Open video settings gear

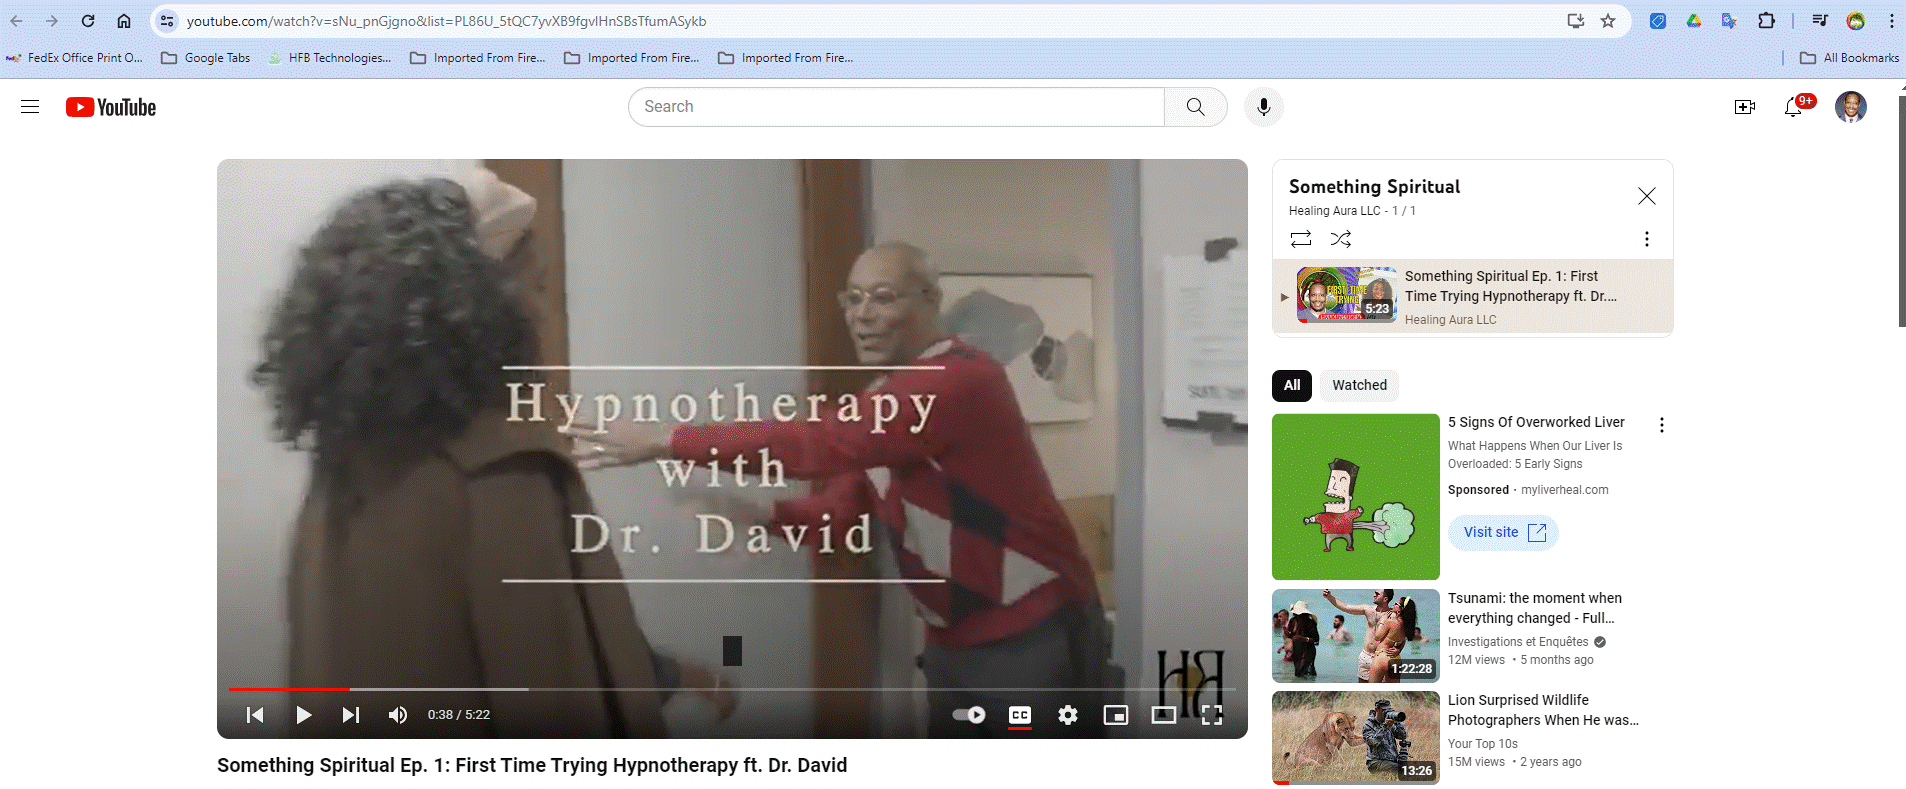[x=1068, y=715]
